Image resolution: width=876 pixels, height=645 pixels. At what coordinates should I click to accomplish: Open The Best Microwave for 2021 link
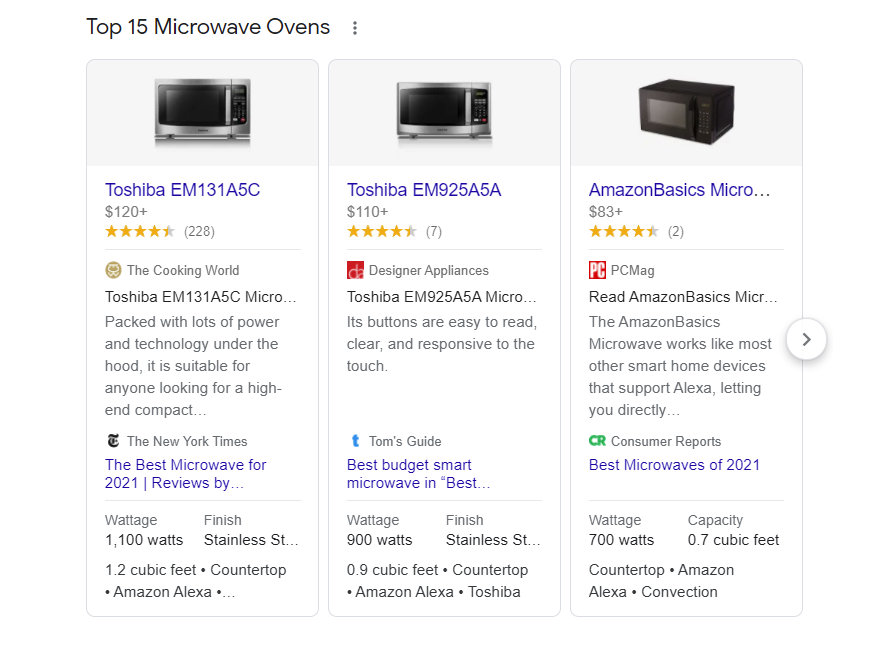[x=185, y=474]
